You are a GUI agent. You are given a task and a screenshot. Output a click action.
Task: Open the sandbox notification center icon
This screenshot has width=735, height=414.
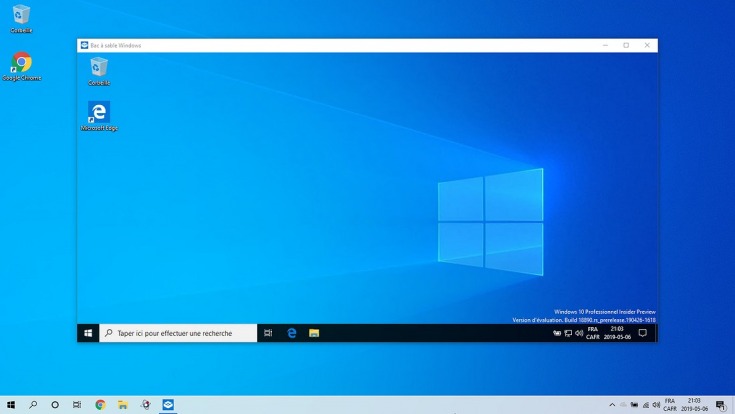pos(643,333)
